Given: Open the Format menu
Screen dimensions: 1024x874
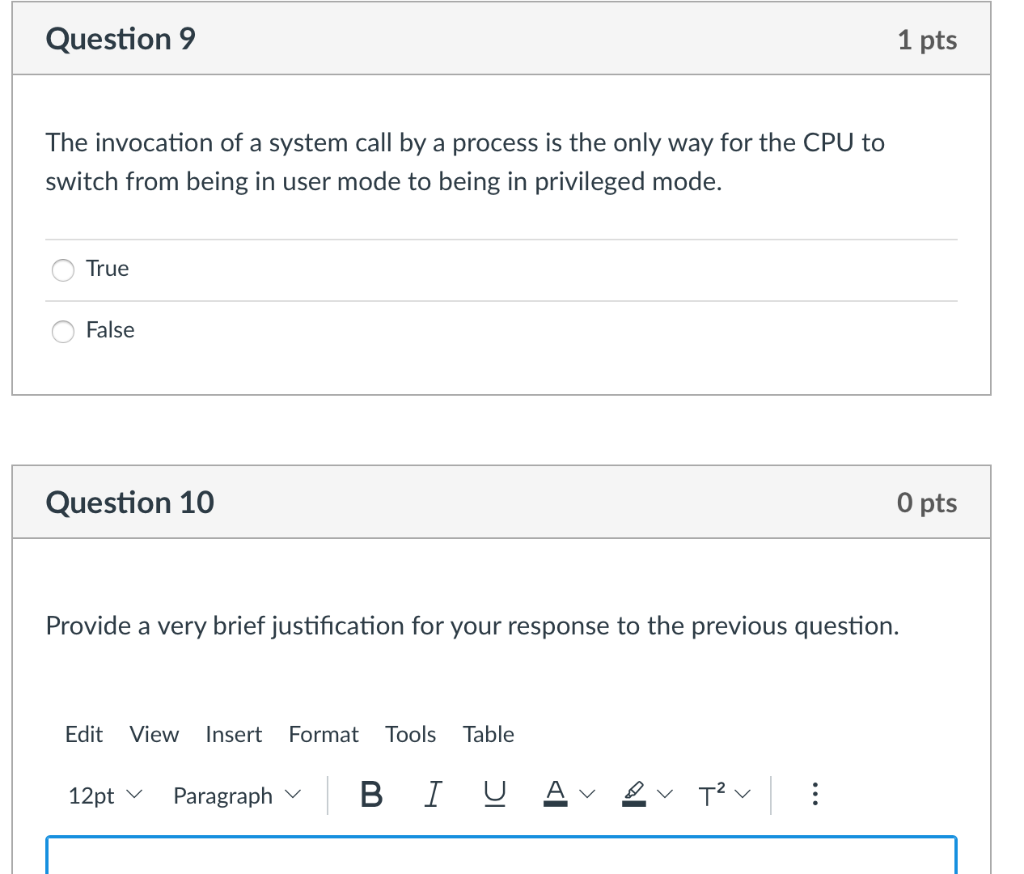Looking at the screenshot, I should pos(323,734).
